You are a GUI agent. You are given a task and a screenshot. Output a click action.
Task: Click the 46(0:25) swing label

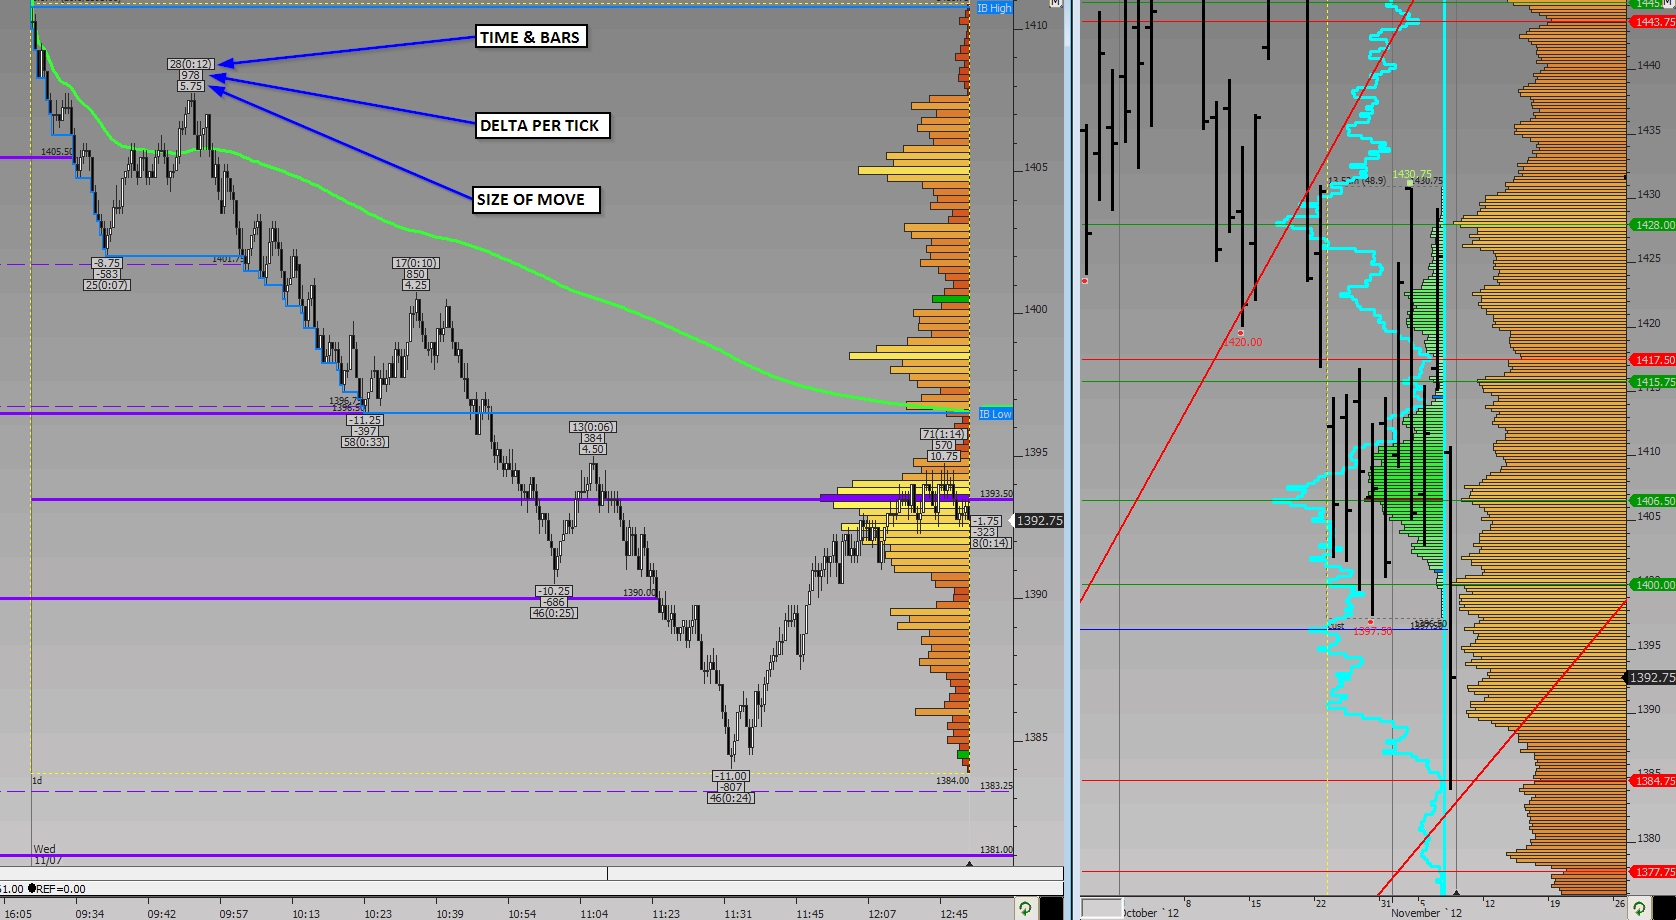(x=554, y=613)
